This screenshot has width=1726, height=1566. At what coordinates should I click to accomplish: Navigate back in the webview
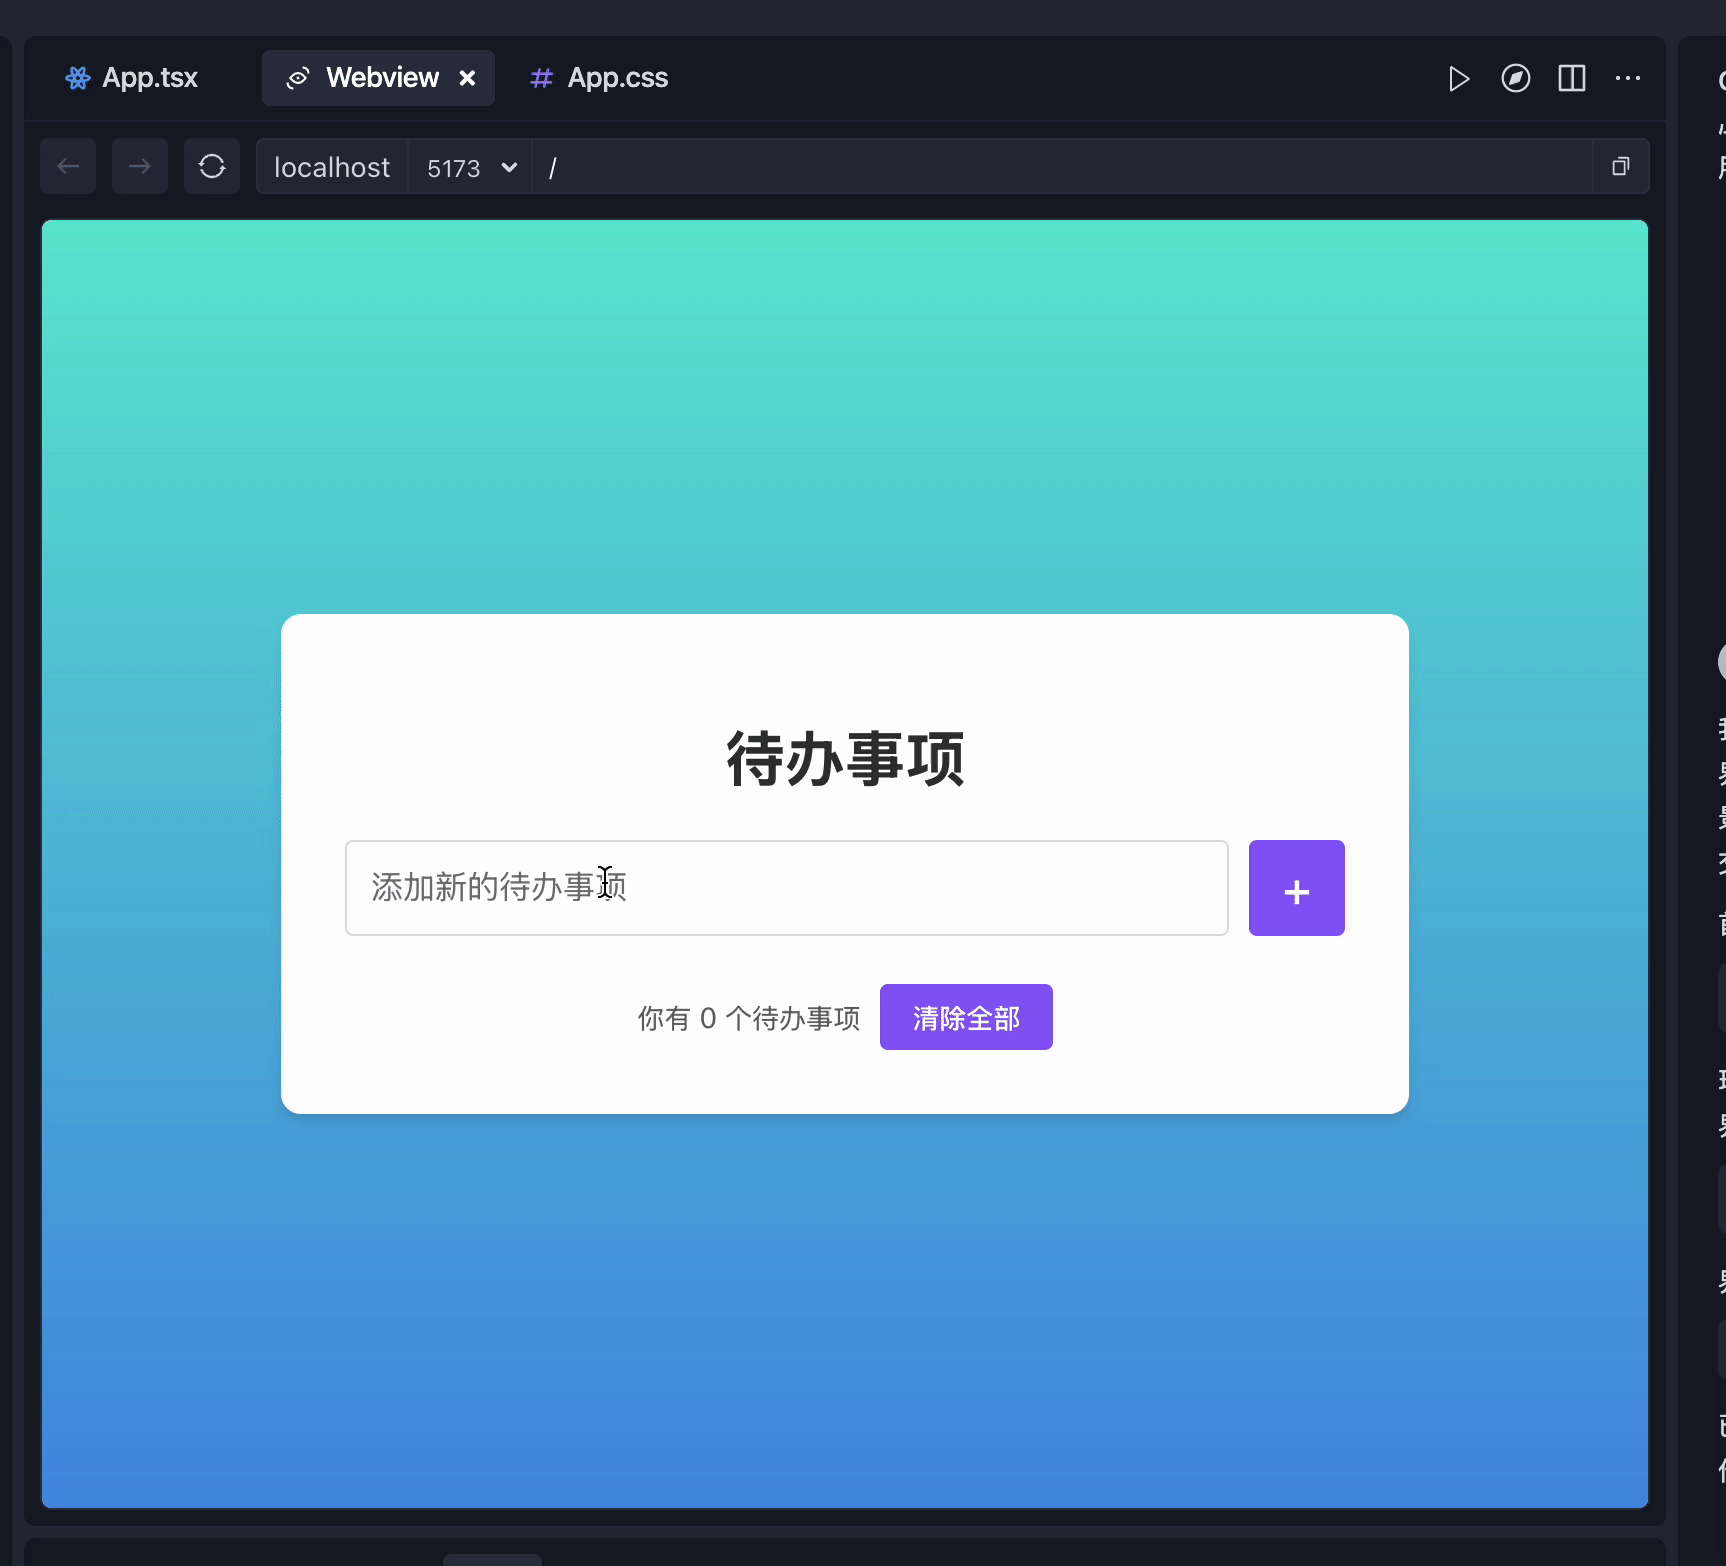tap(68, 166)
